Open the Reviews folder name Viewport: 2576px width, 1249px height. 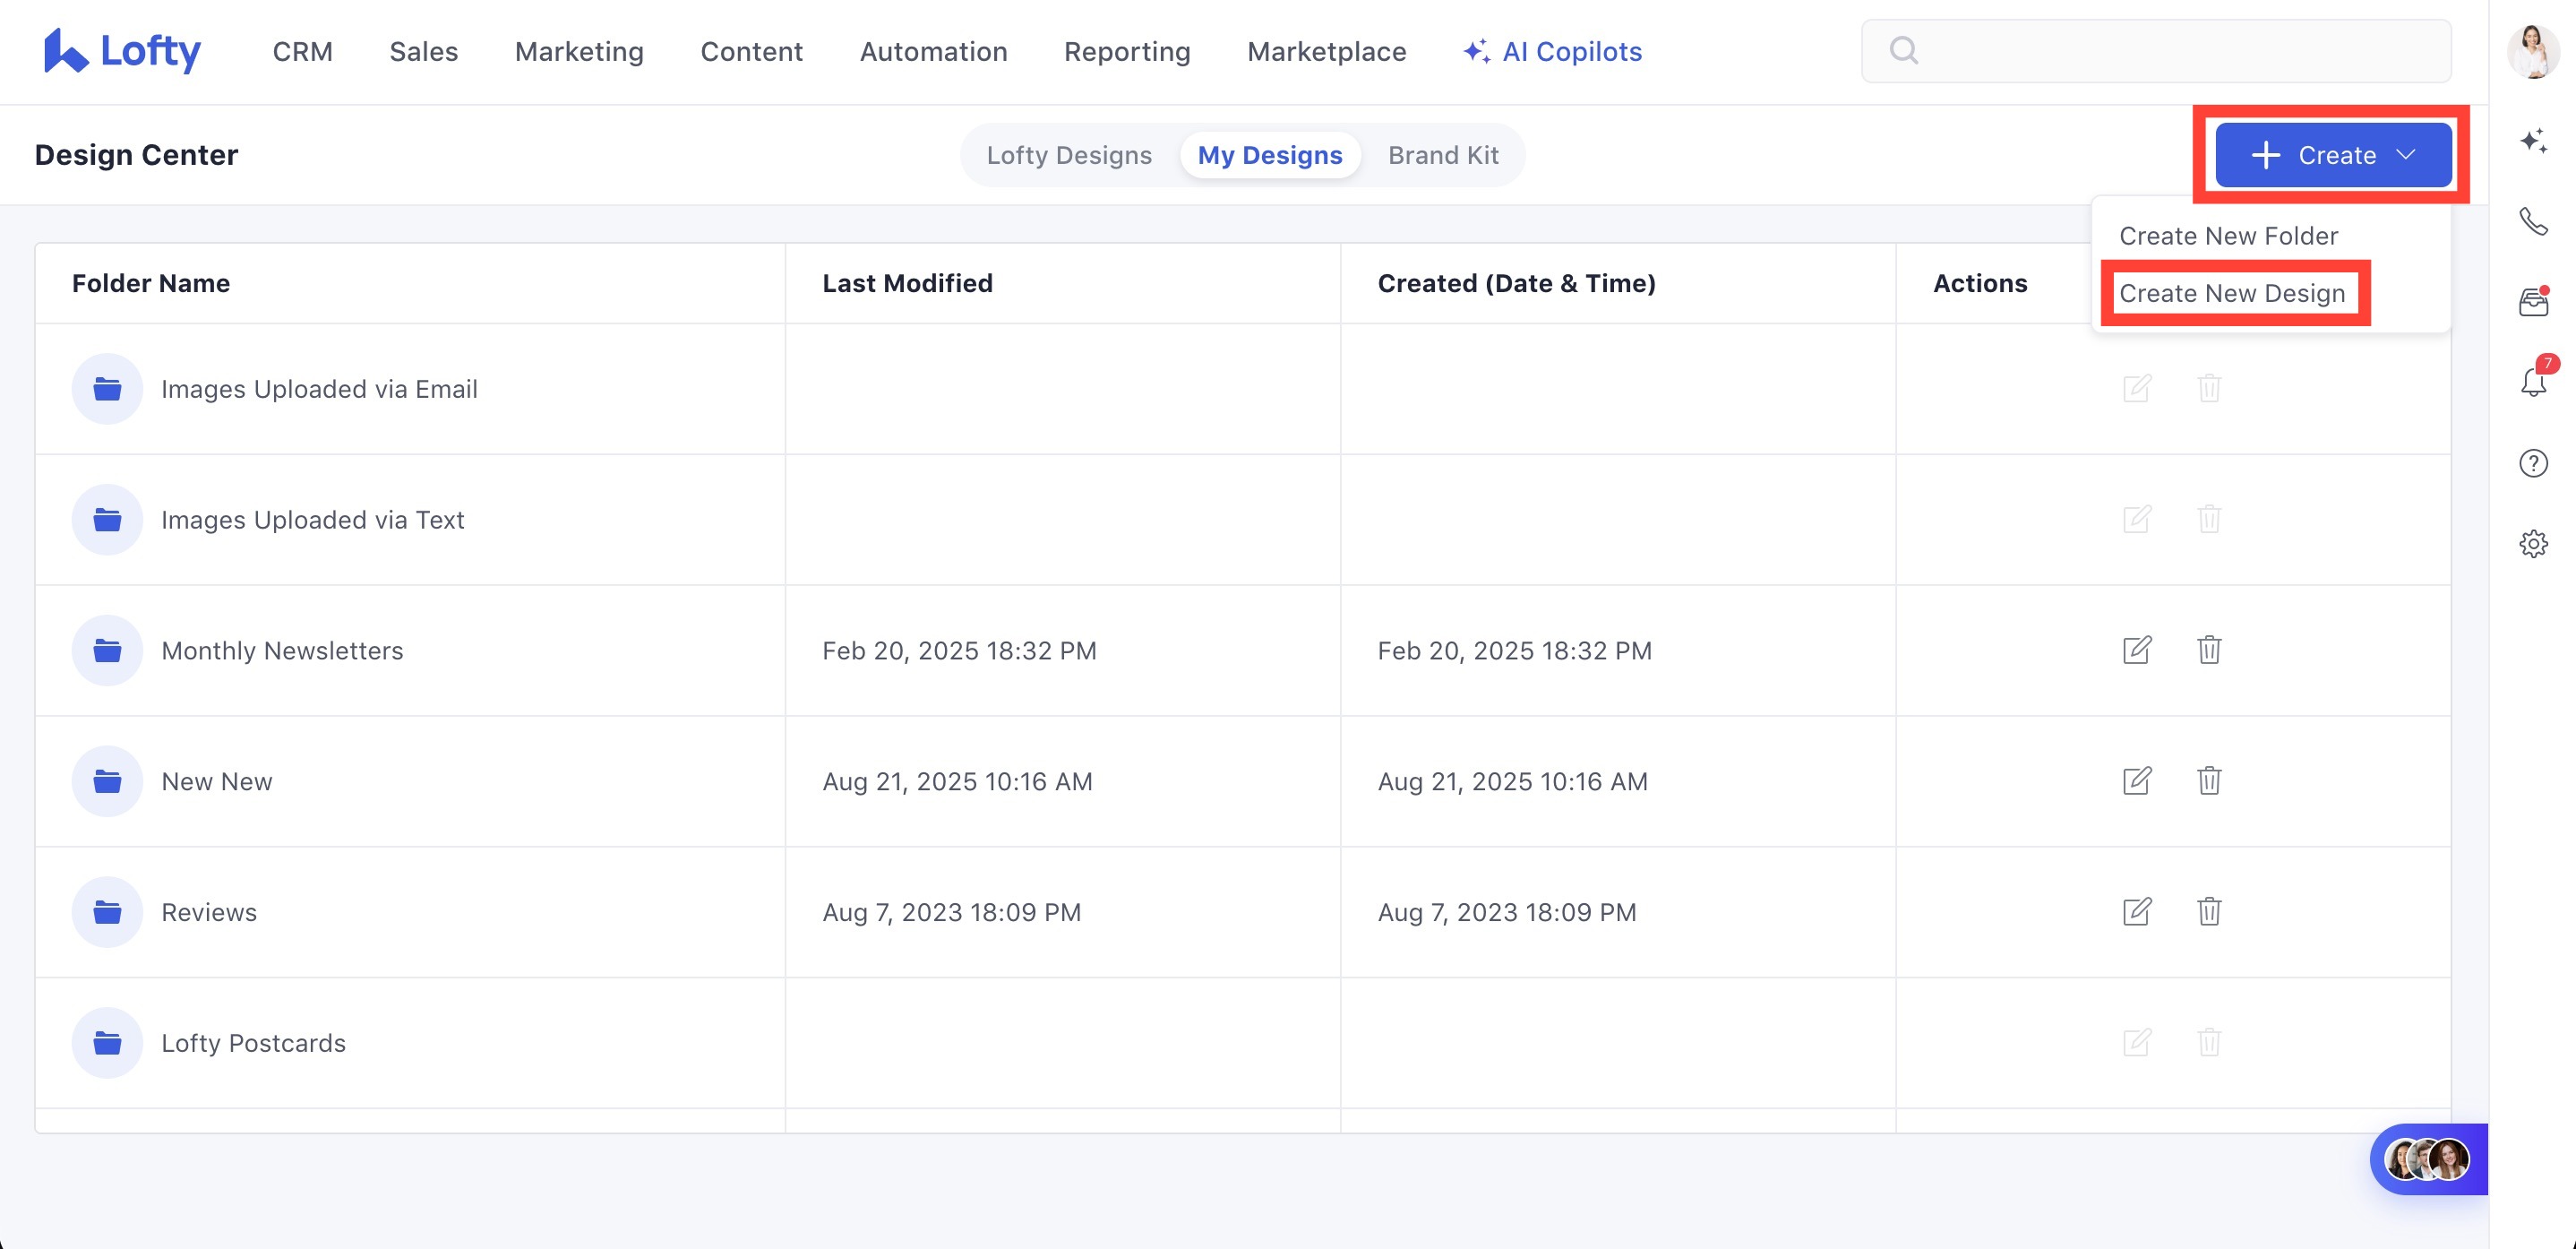coord(209,912)
